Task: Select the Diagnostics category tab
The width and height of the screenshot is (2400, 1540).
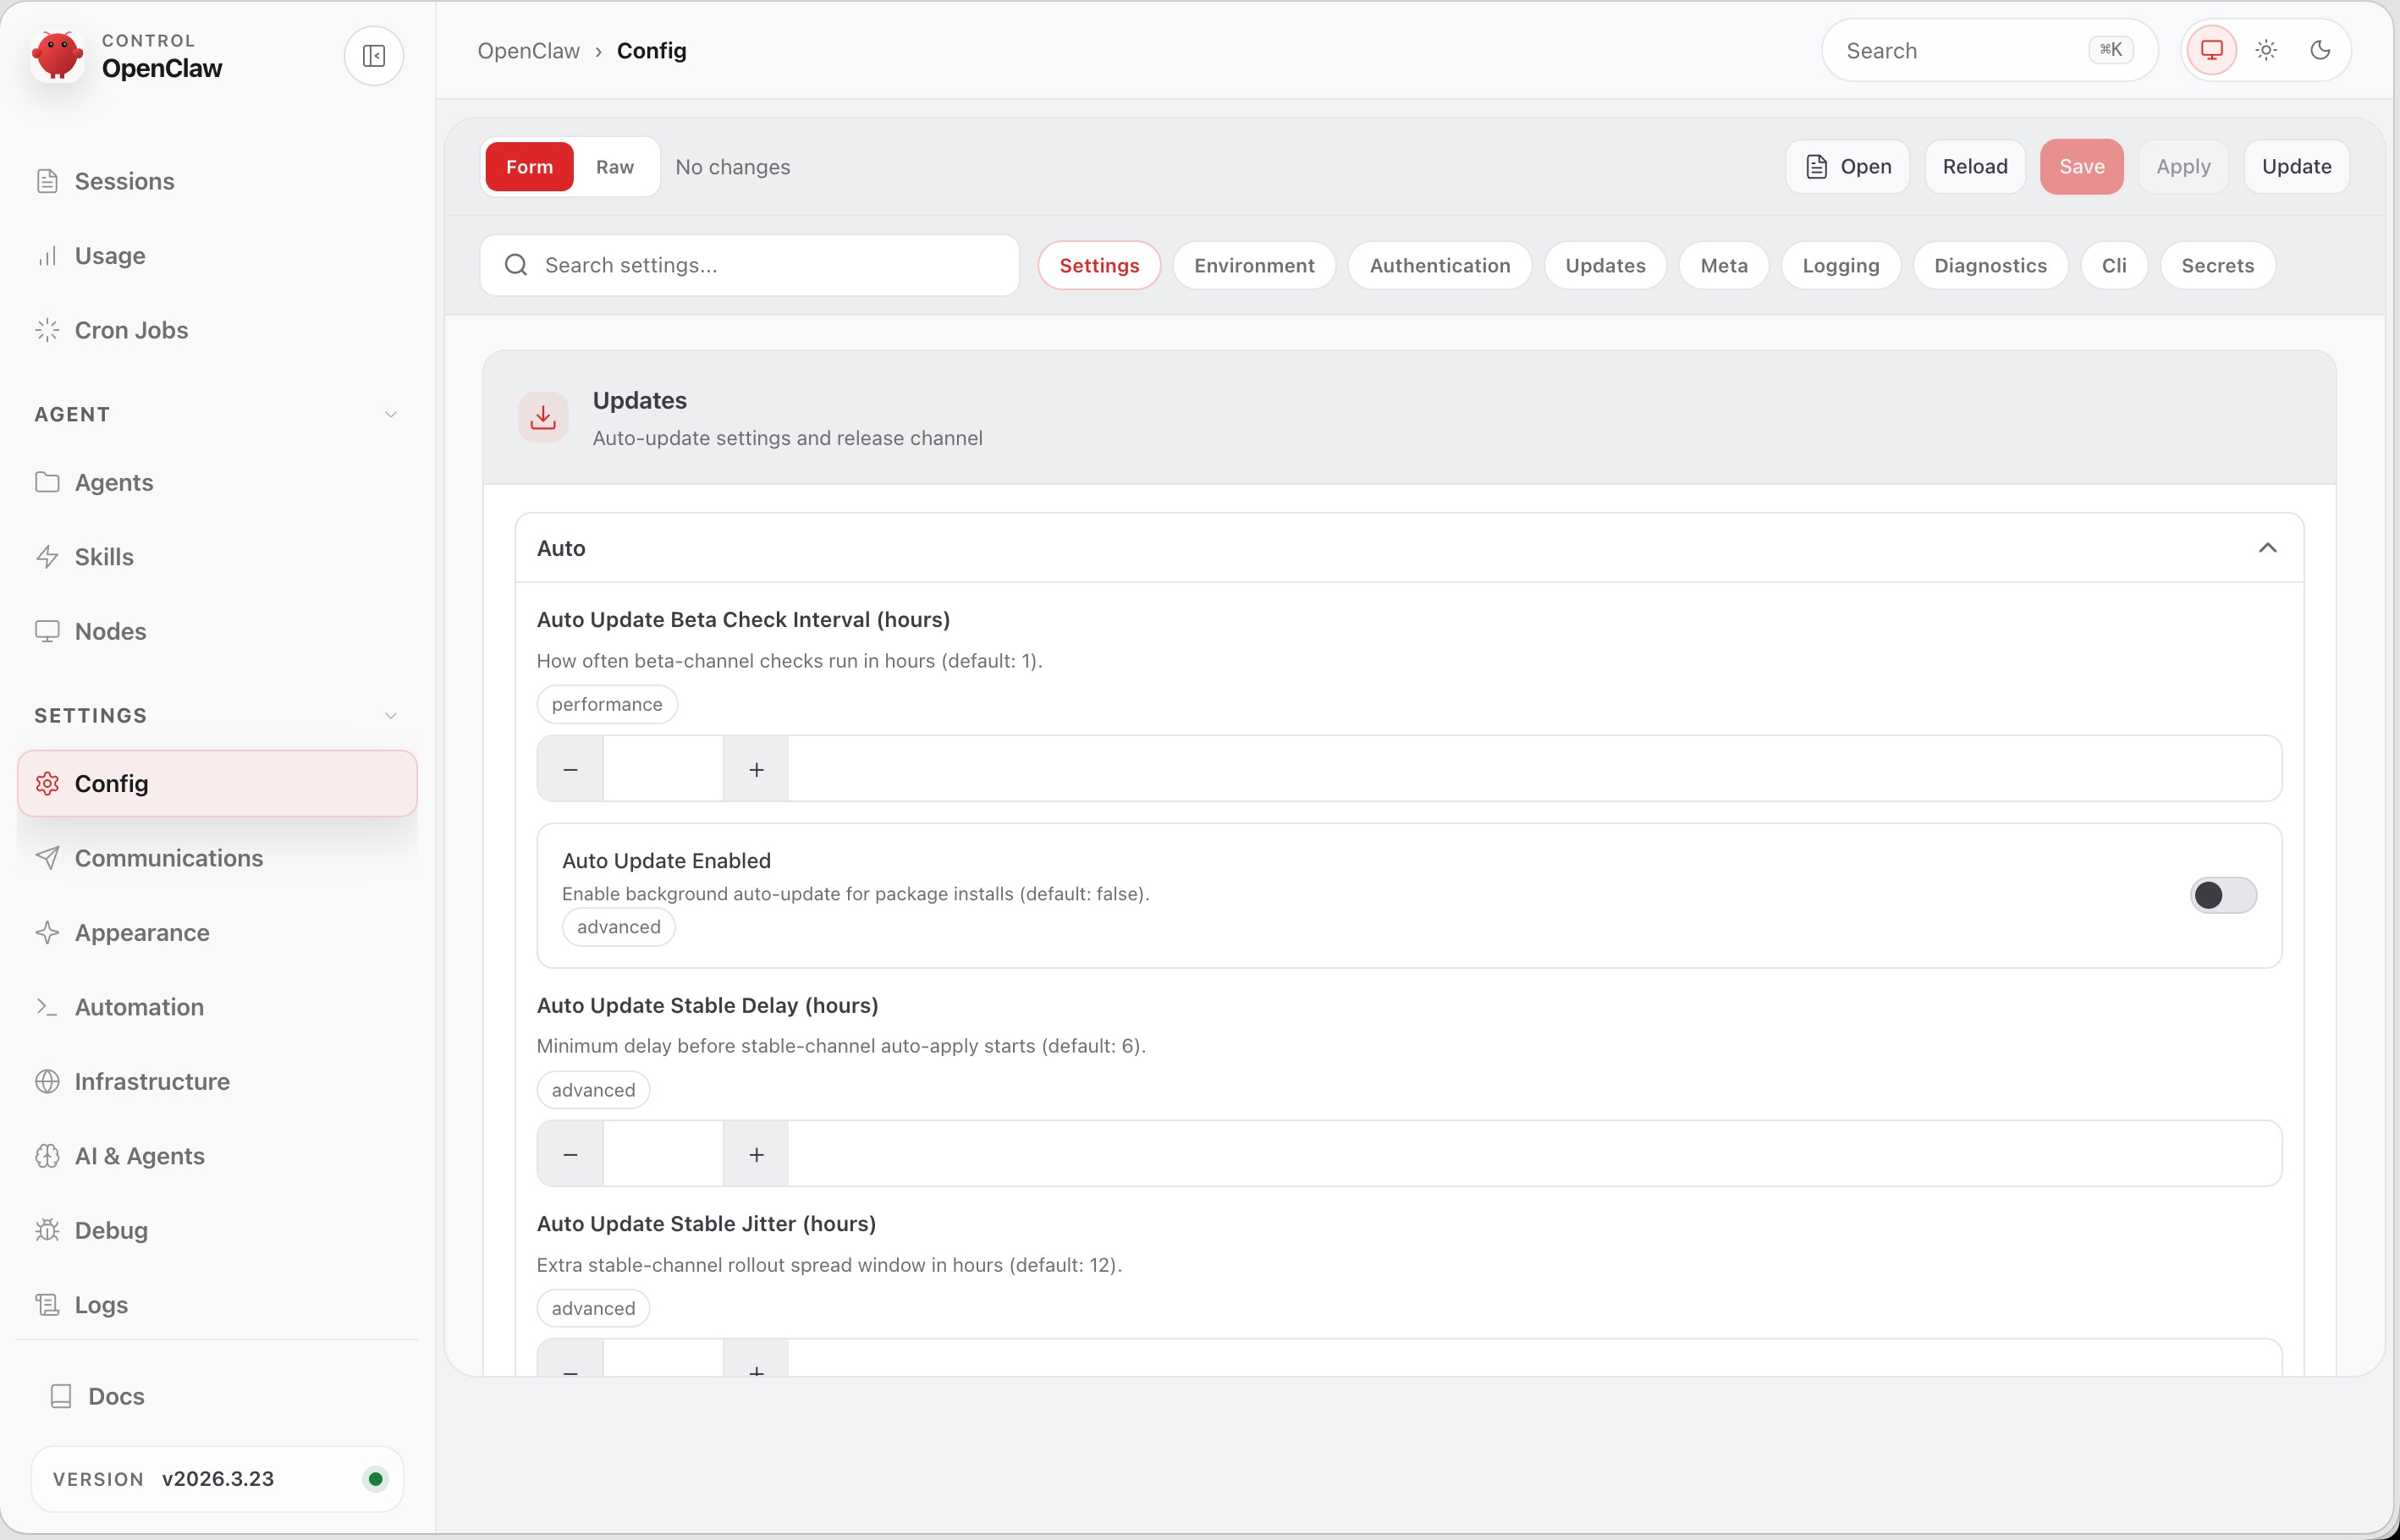Action: pyautogui.click(x=1990, y=265)
